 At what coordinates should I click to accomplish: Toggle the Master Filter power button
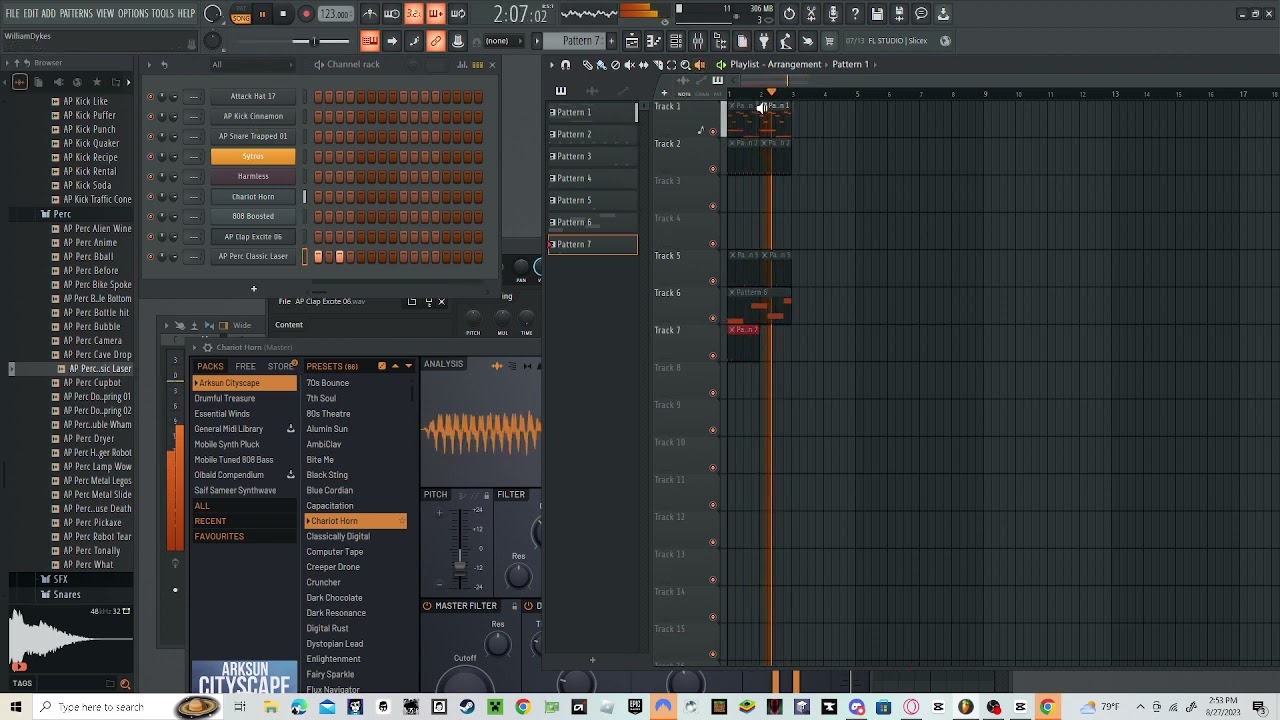tap(427, 606)
